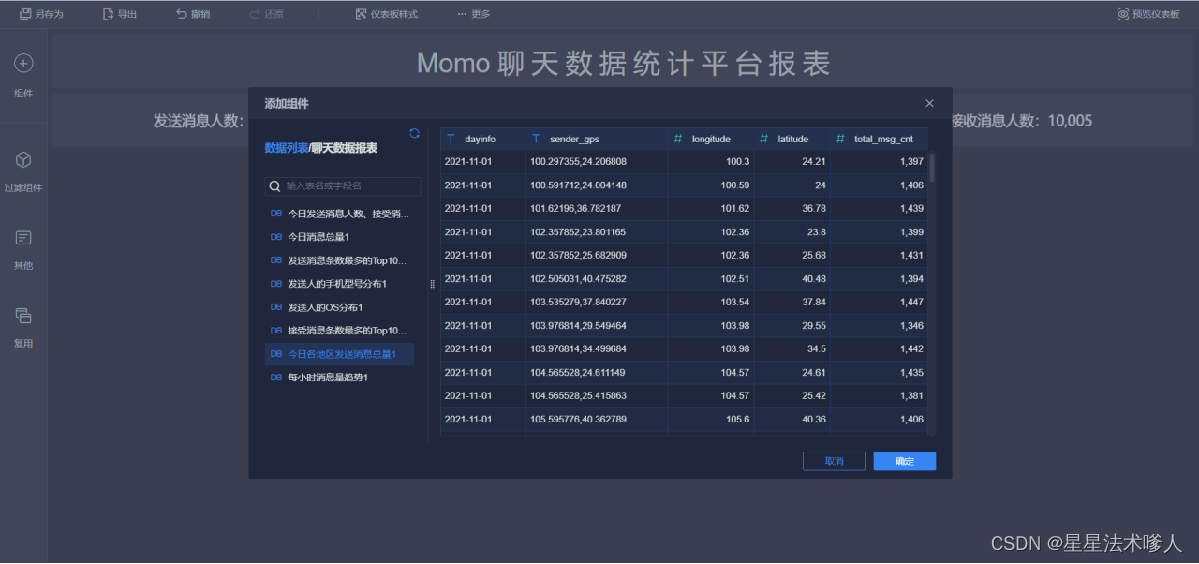Click the text-type T icon on dayinfo column
The image size is (1199, 564).
tap(450, 139)
